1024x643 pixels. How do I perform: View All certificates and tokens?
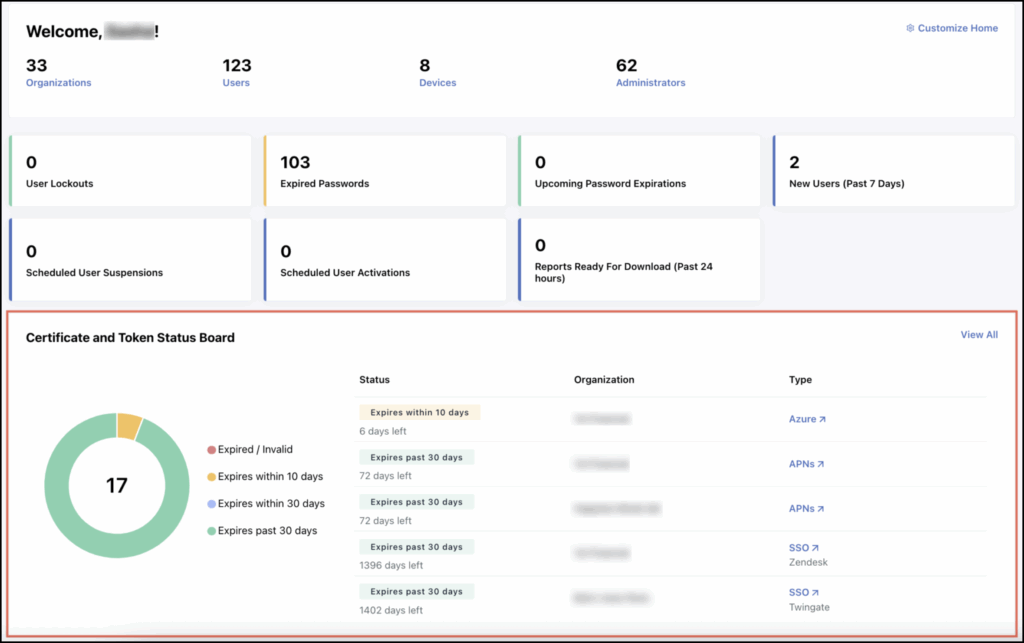(x=978, y=335)
